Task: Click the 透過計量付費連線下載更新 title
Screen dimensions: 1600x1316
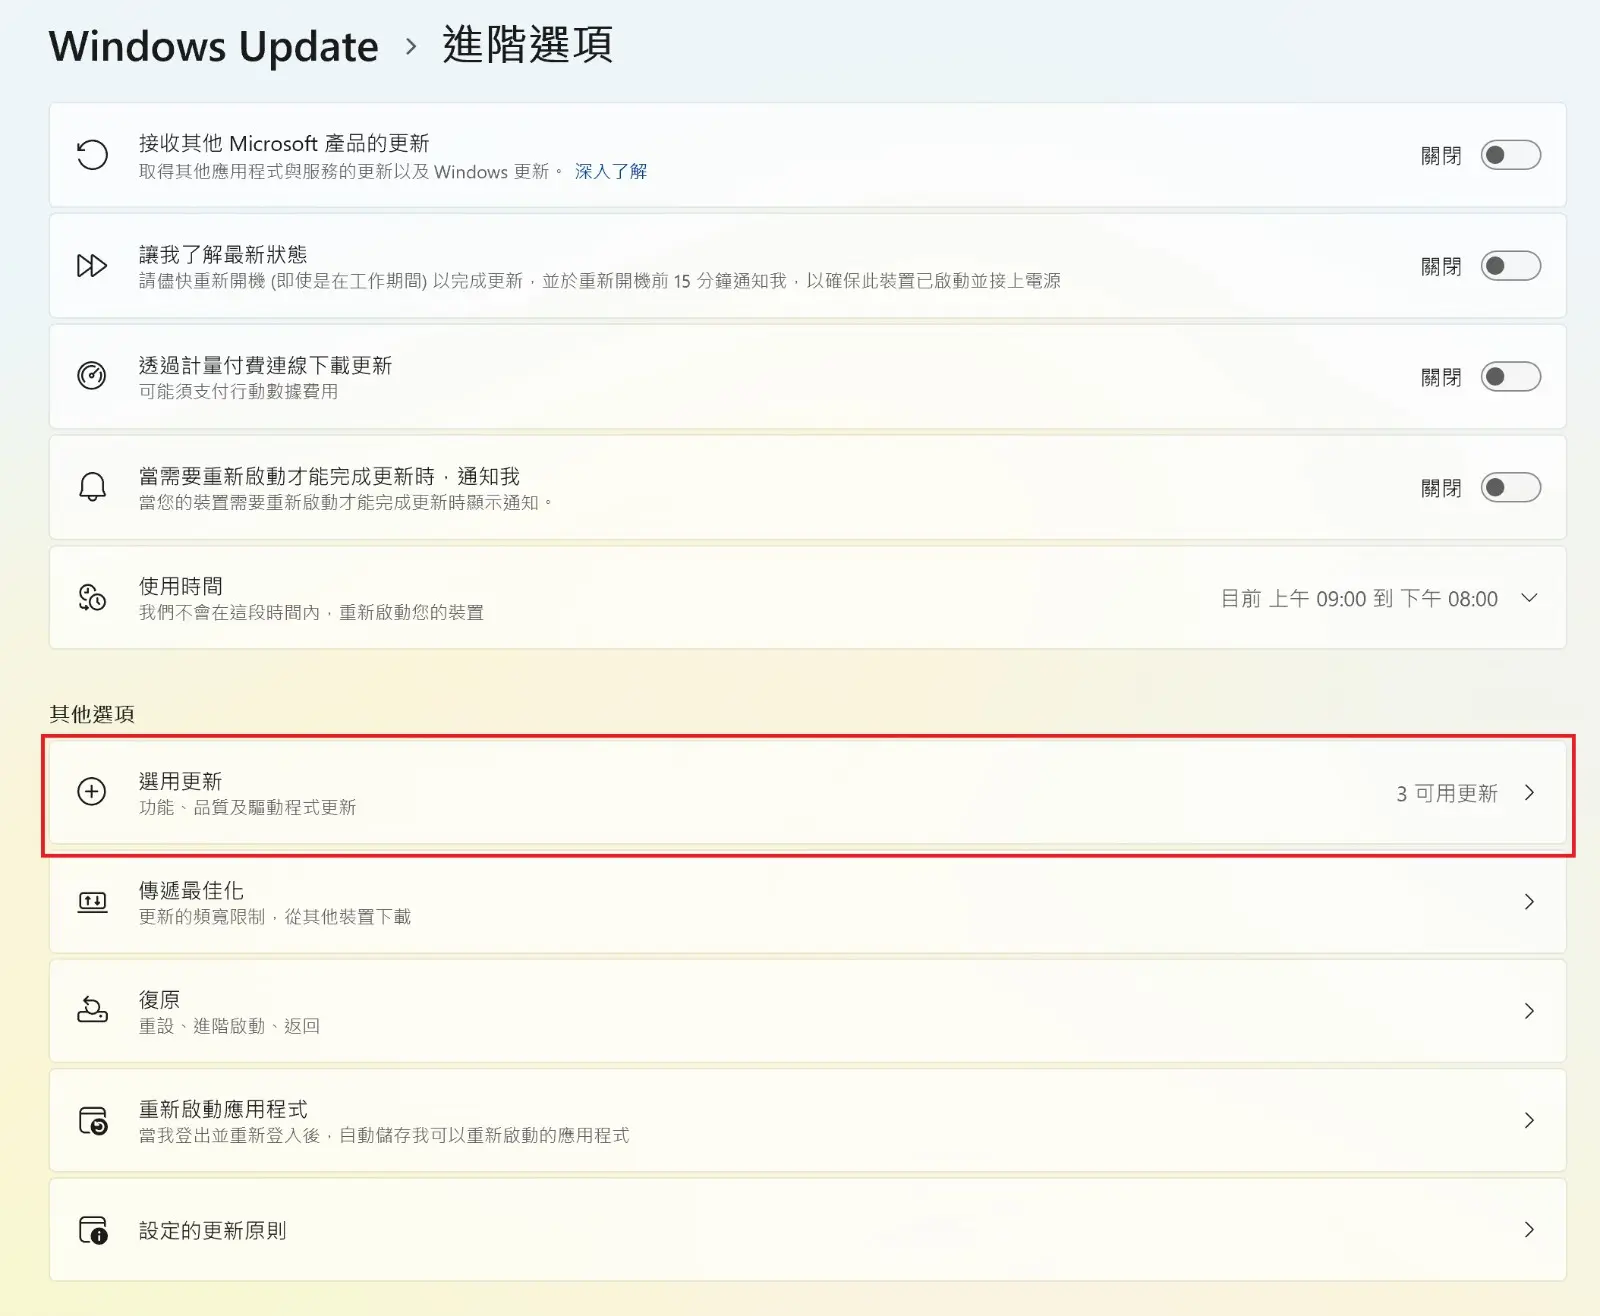Action: coord(265,365)
